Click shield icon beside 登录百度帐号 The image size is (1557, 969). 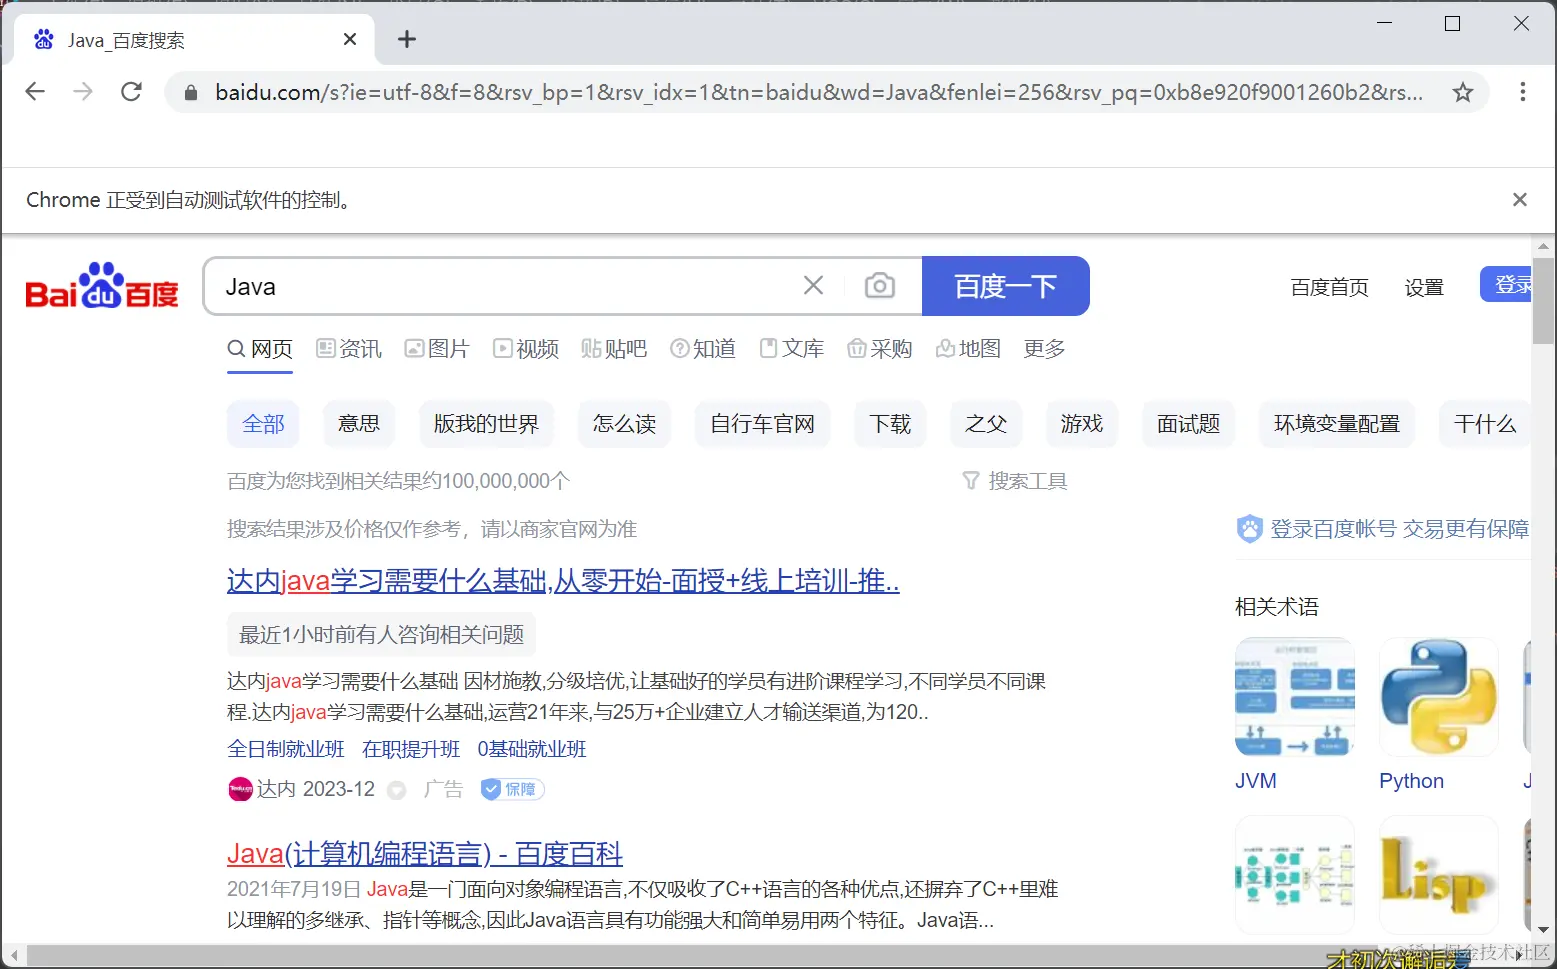(x=1250, y=528)
